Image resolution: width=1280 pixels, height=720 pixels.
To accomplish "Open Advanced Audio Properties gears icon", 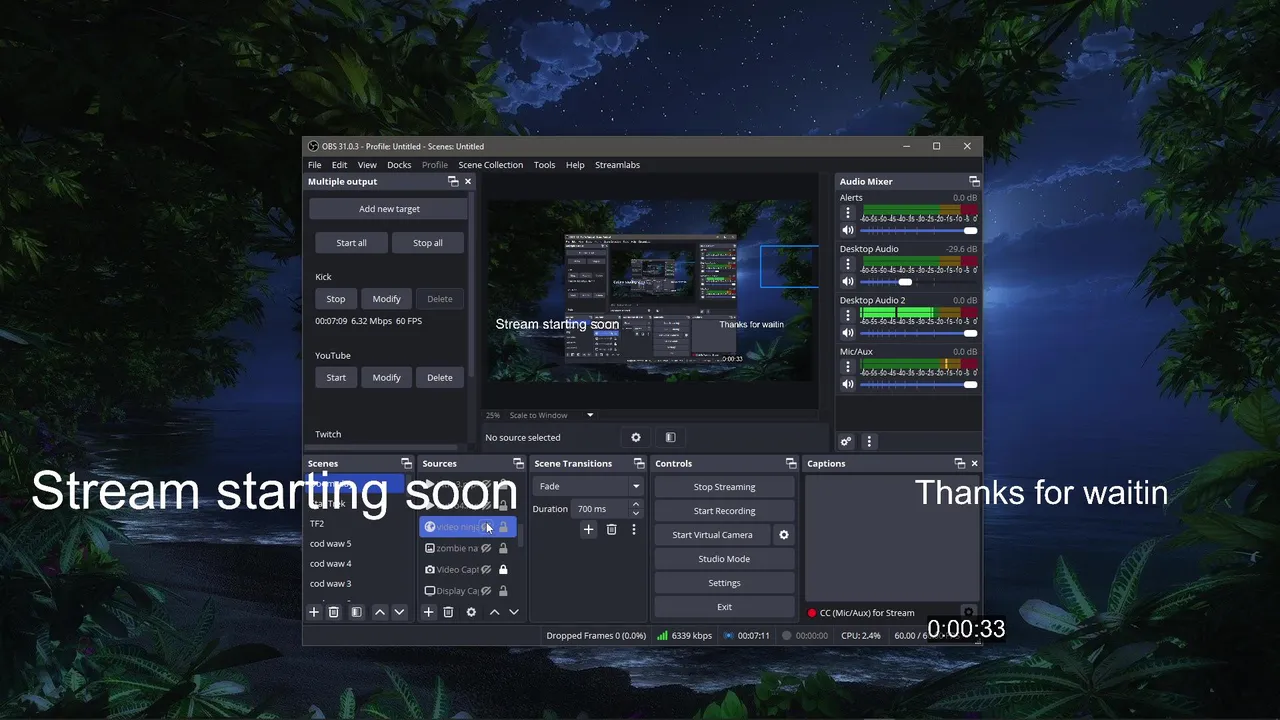I will click(846, 441).
